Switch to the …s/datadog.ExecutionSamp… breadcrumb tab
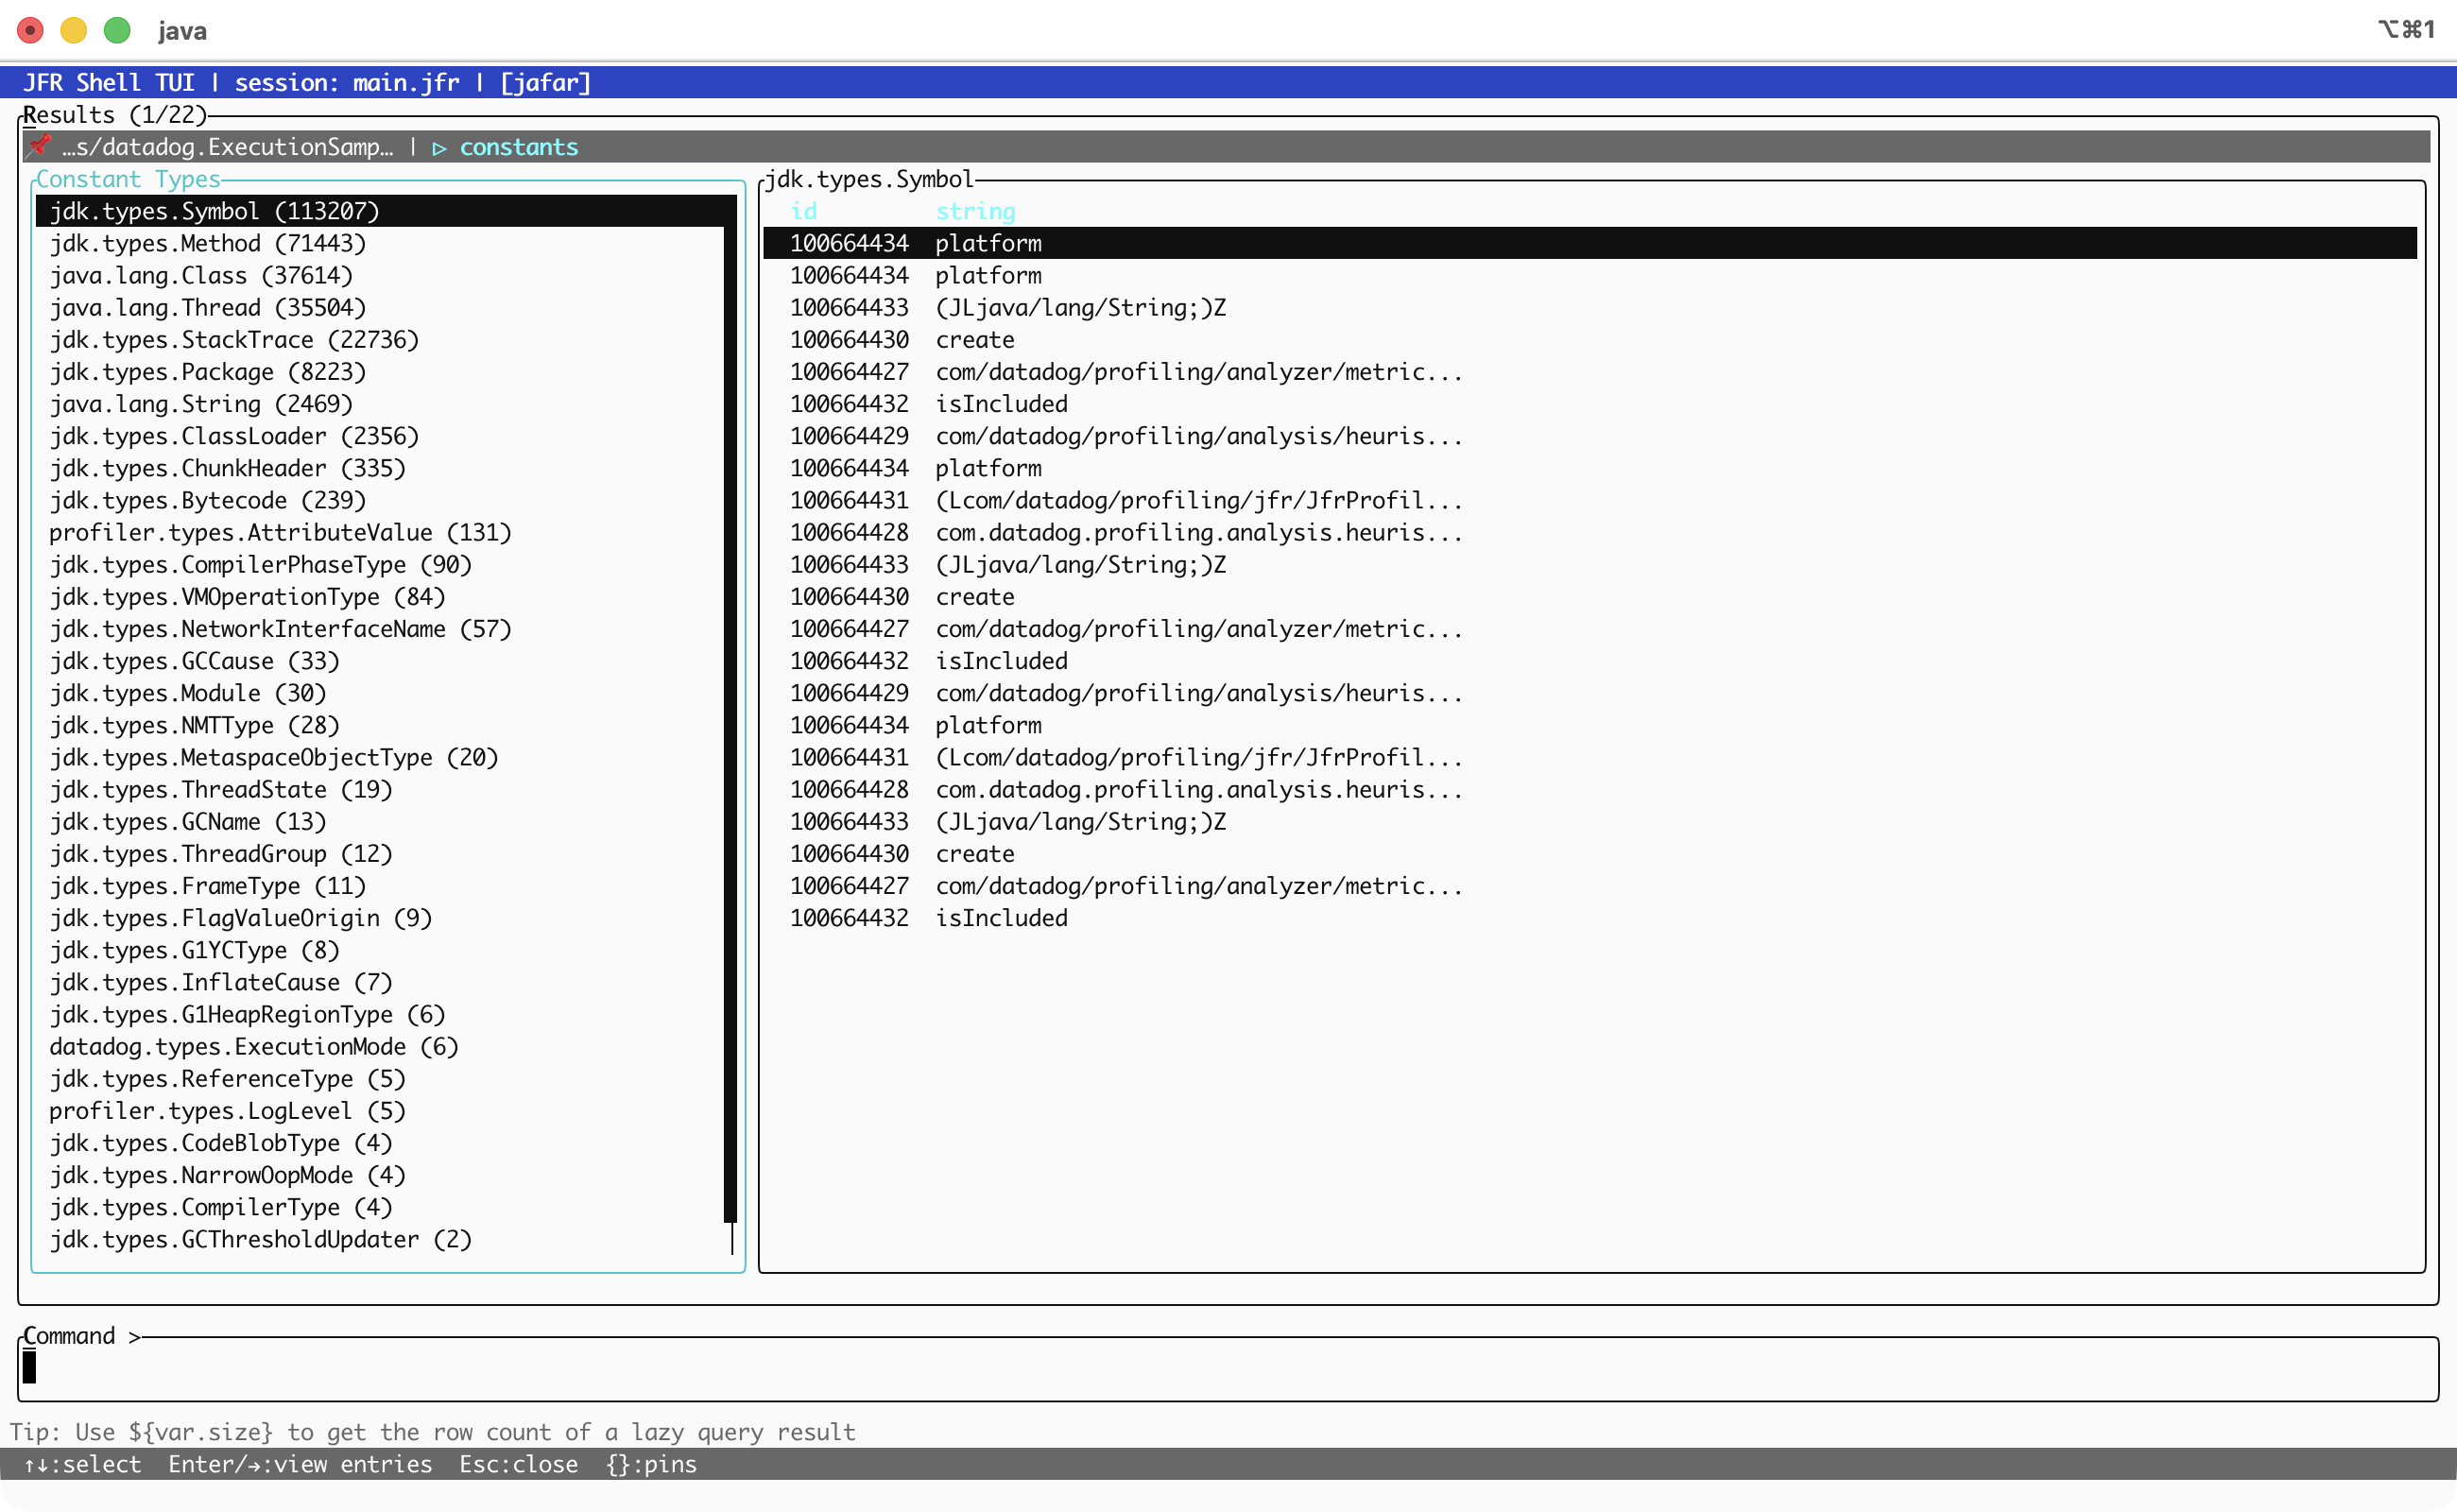This screenshot has height=1512, width=2457. (x=228, y=146)
